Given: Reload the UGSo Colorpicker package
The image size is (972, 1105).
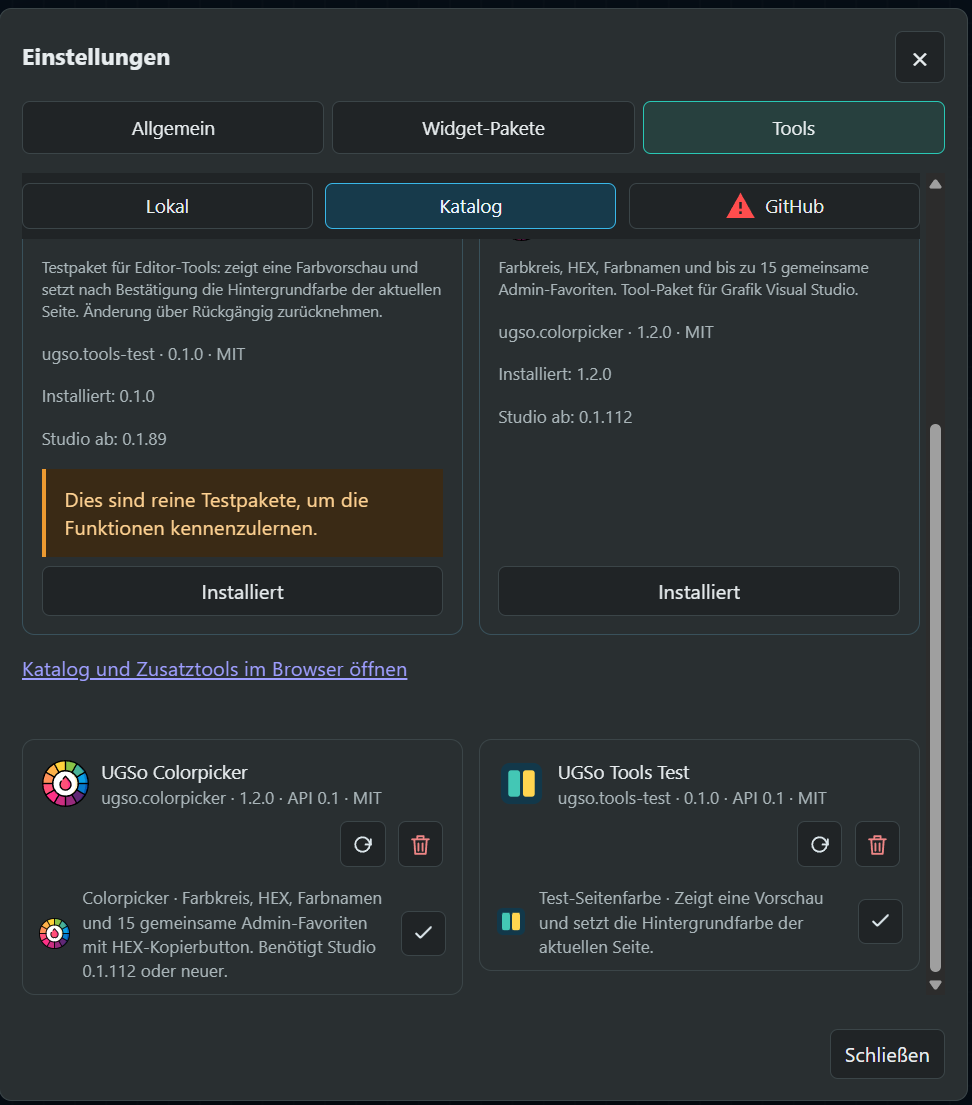Looking at the screenshot, I should (x=363, y=844).
